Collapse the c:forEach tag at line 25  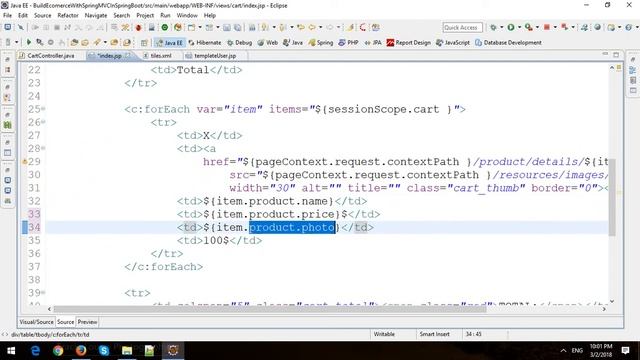coord(43,109)
